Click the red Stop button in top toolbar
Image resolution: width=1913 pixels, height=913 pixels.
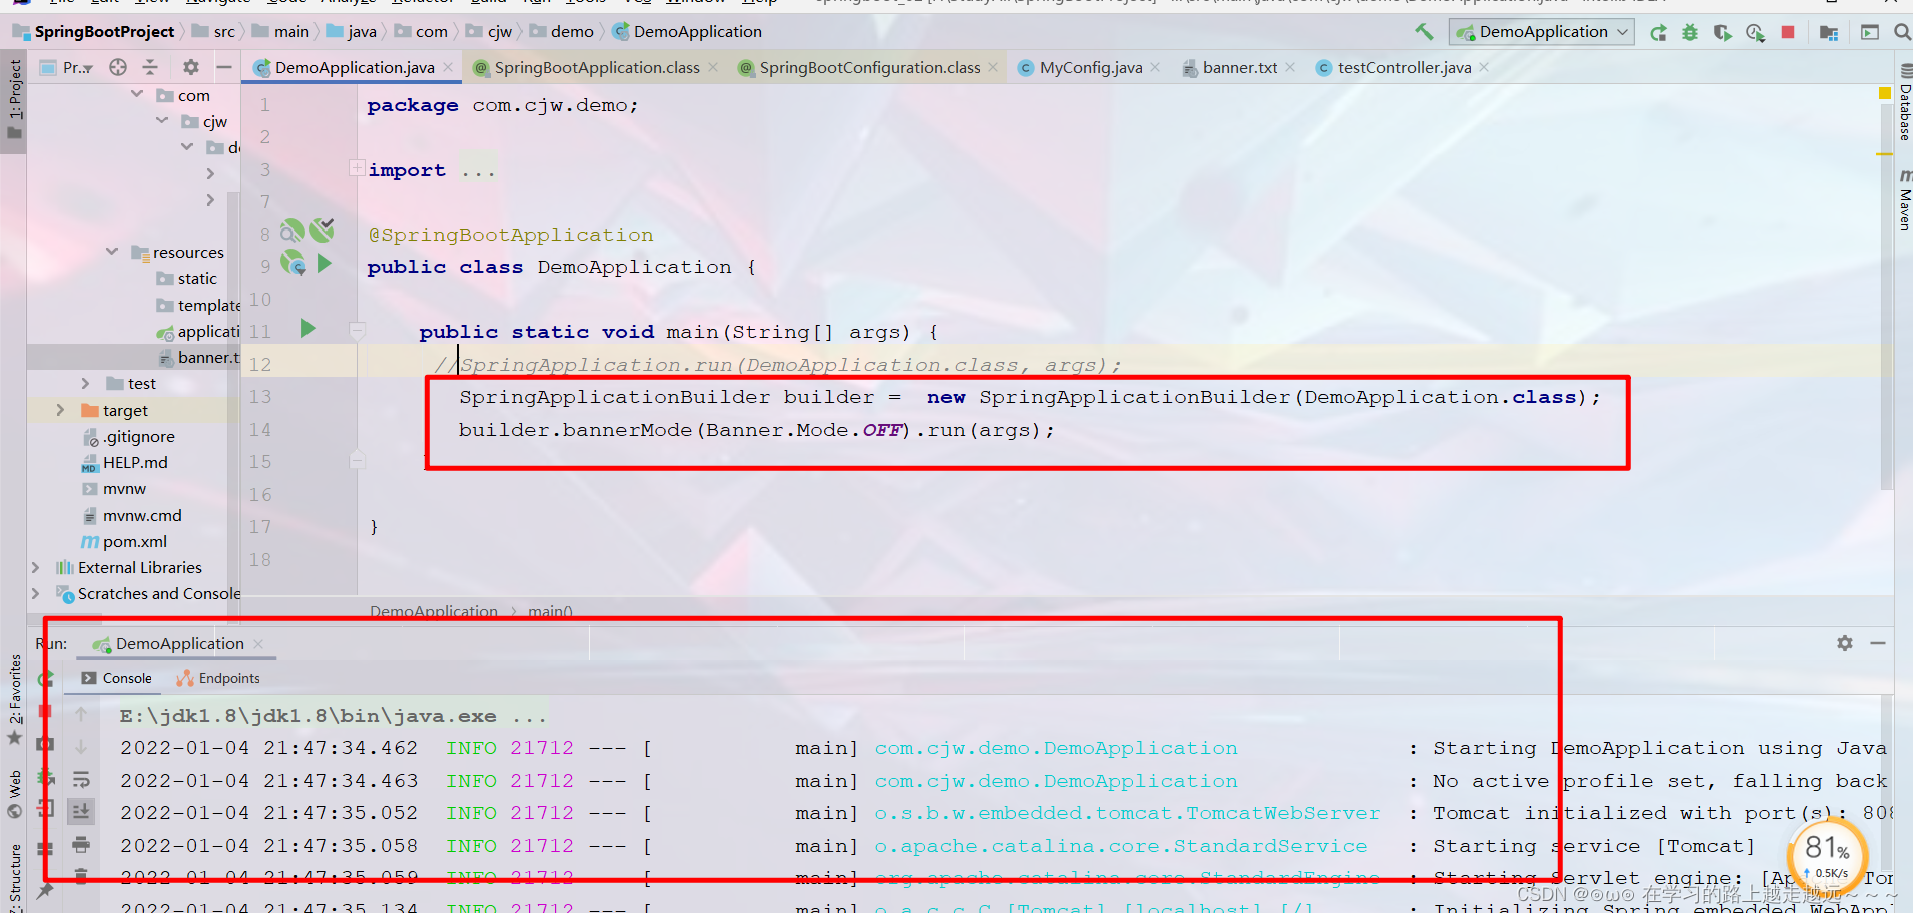[1788, 32]
